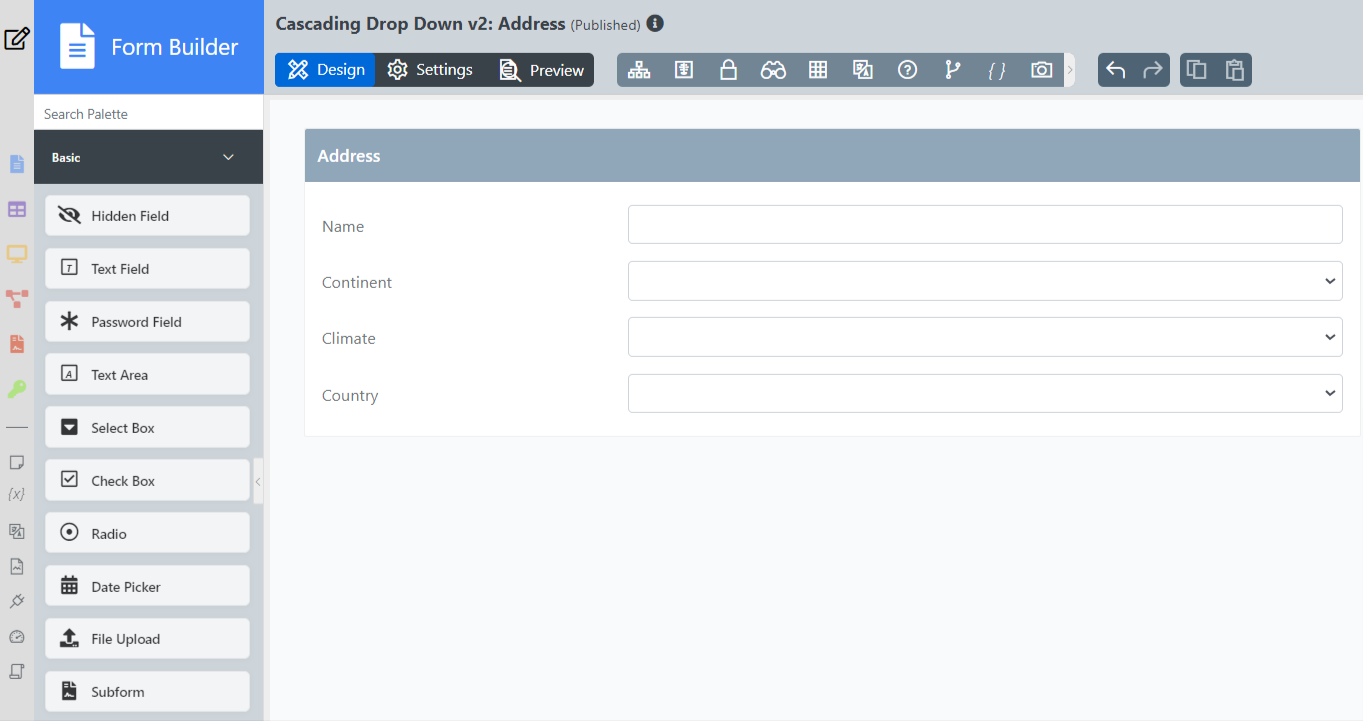The image size is (1363, 721).
Task: Click the "Cascading Drop Down v2: Address" title
Action: click(421, 23)
